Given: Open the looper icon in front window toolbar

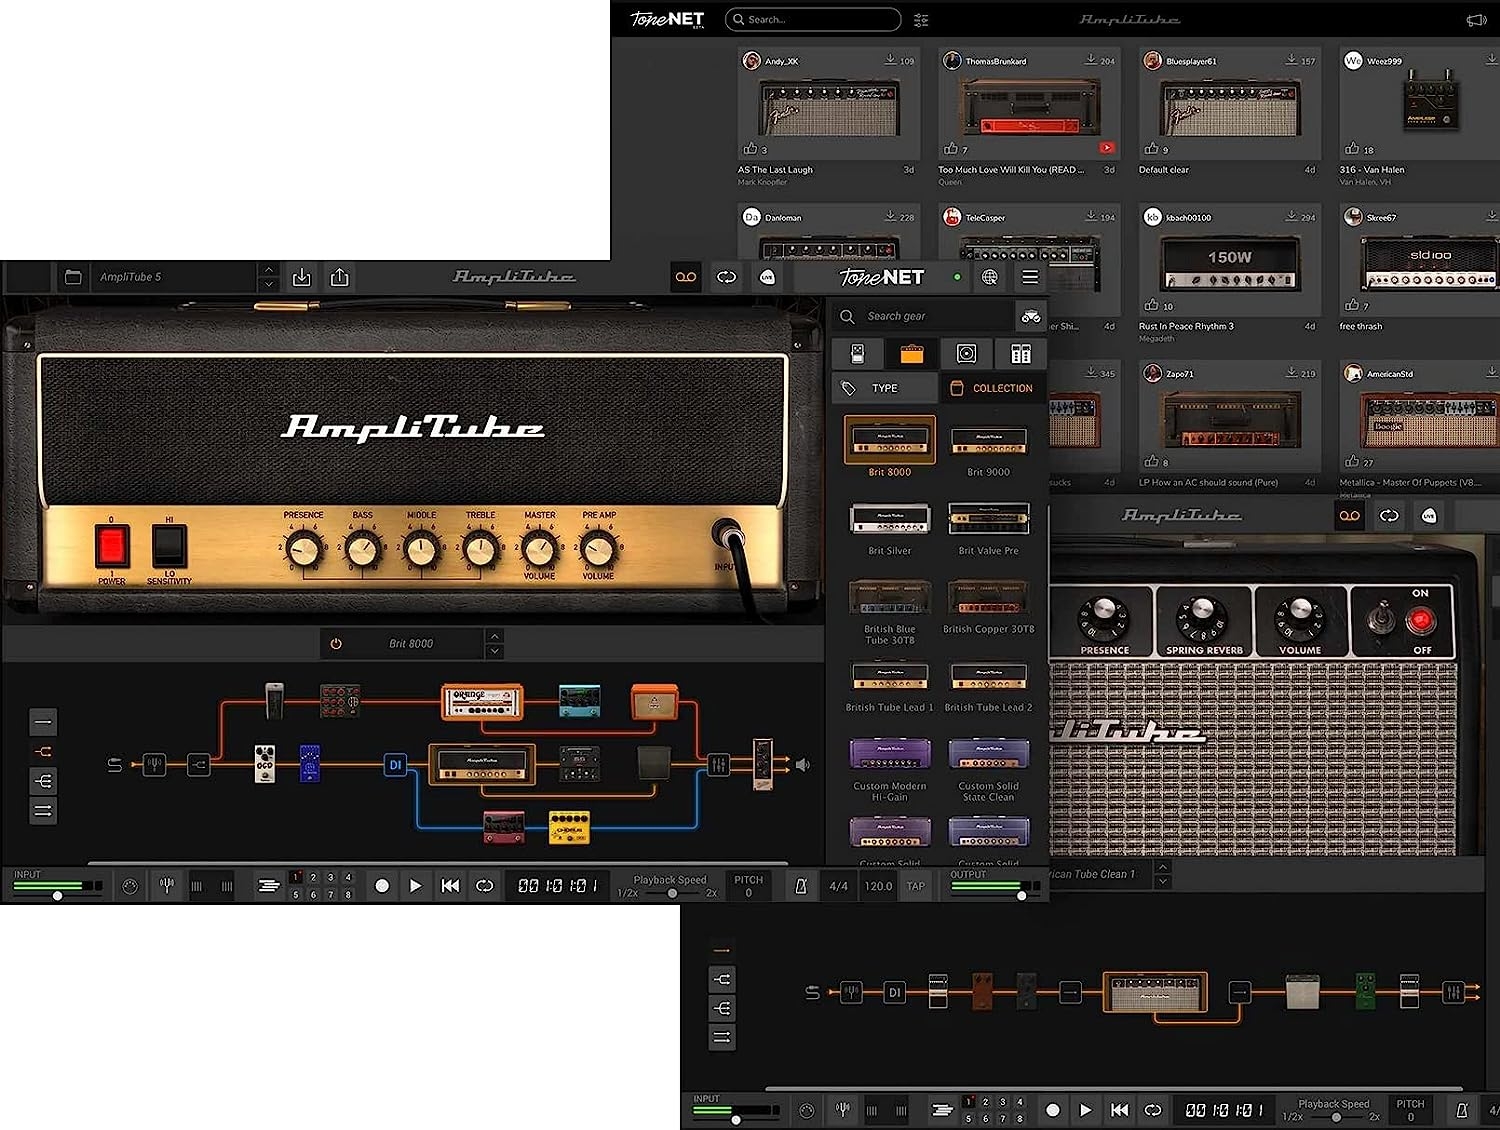Looking at the screenshot, I should (x=727, y=277).
